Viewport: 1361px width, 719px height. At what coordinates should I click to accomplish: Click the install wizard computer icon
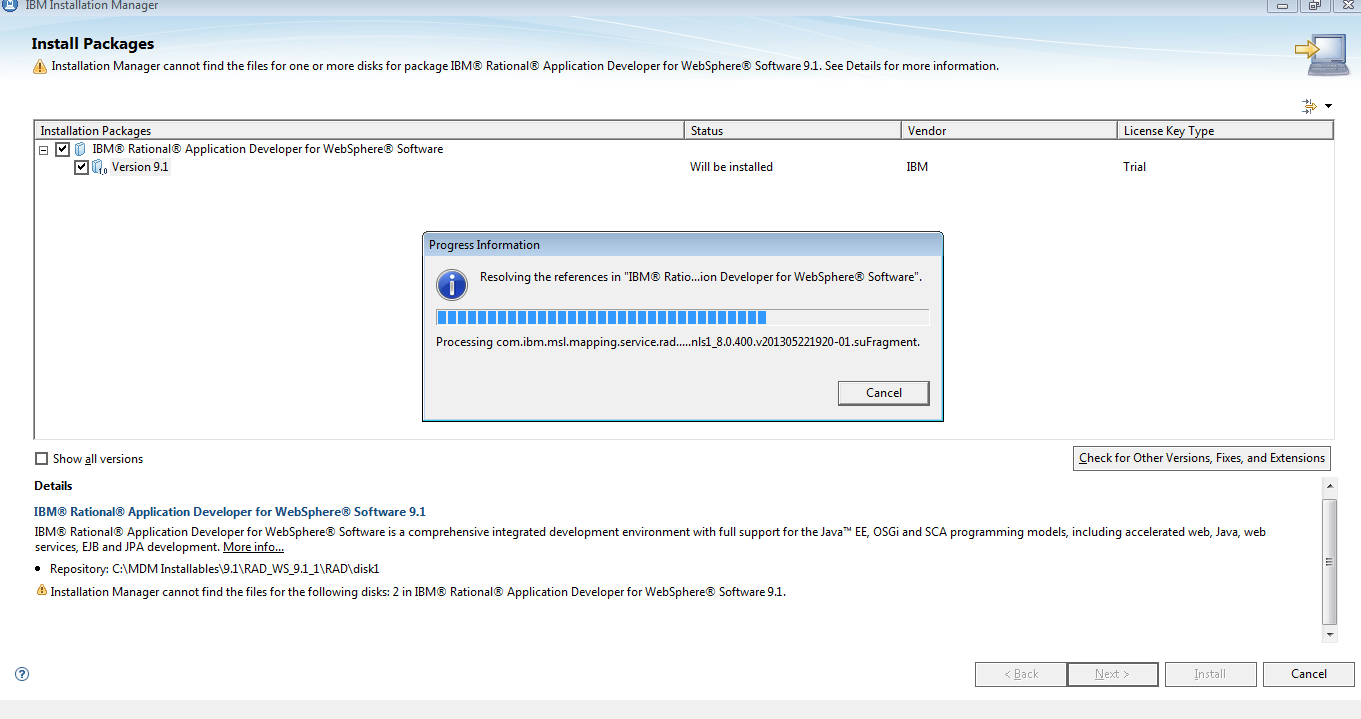pos(1321,55)
